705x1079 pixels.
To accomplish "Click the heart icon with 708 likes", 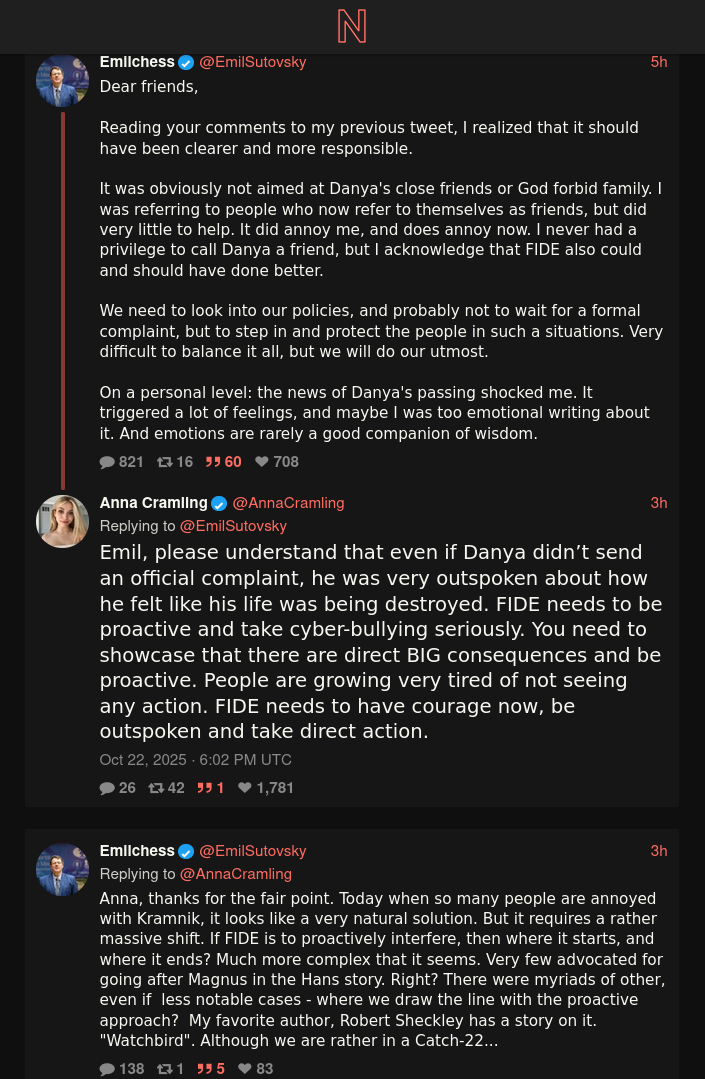I will (261, 462).
